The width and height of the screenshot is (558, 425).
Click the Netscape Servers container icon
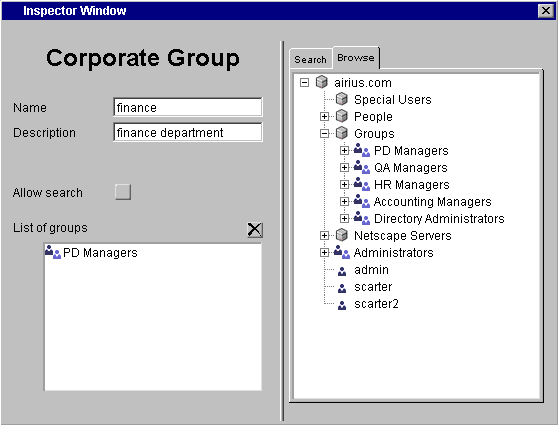[342, 235]
